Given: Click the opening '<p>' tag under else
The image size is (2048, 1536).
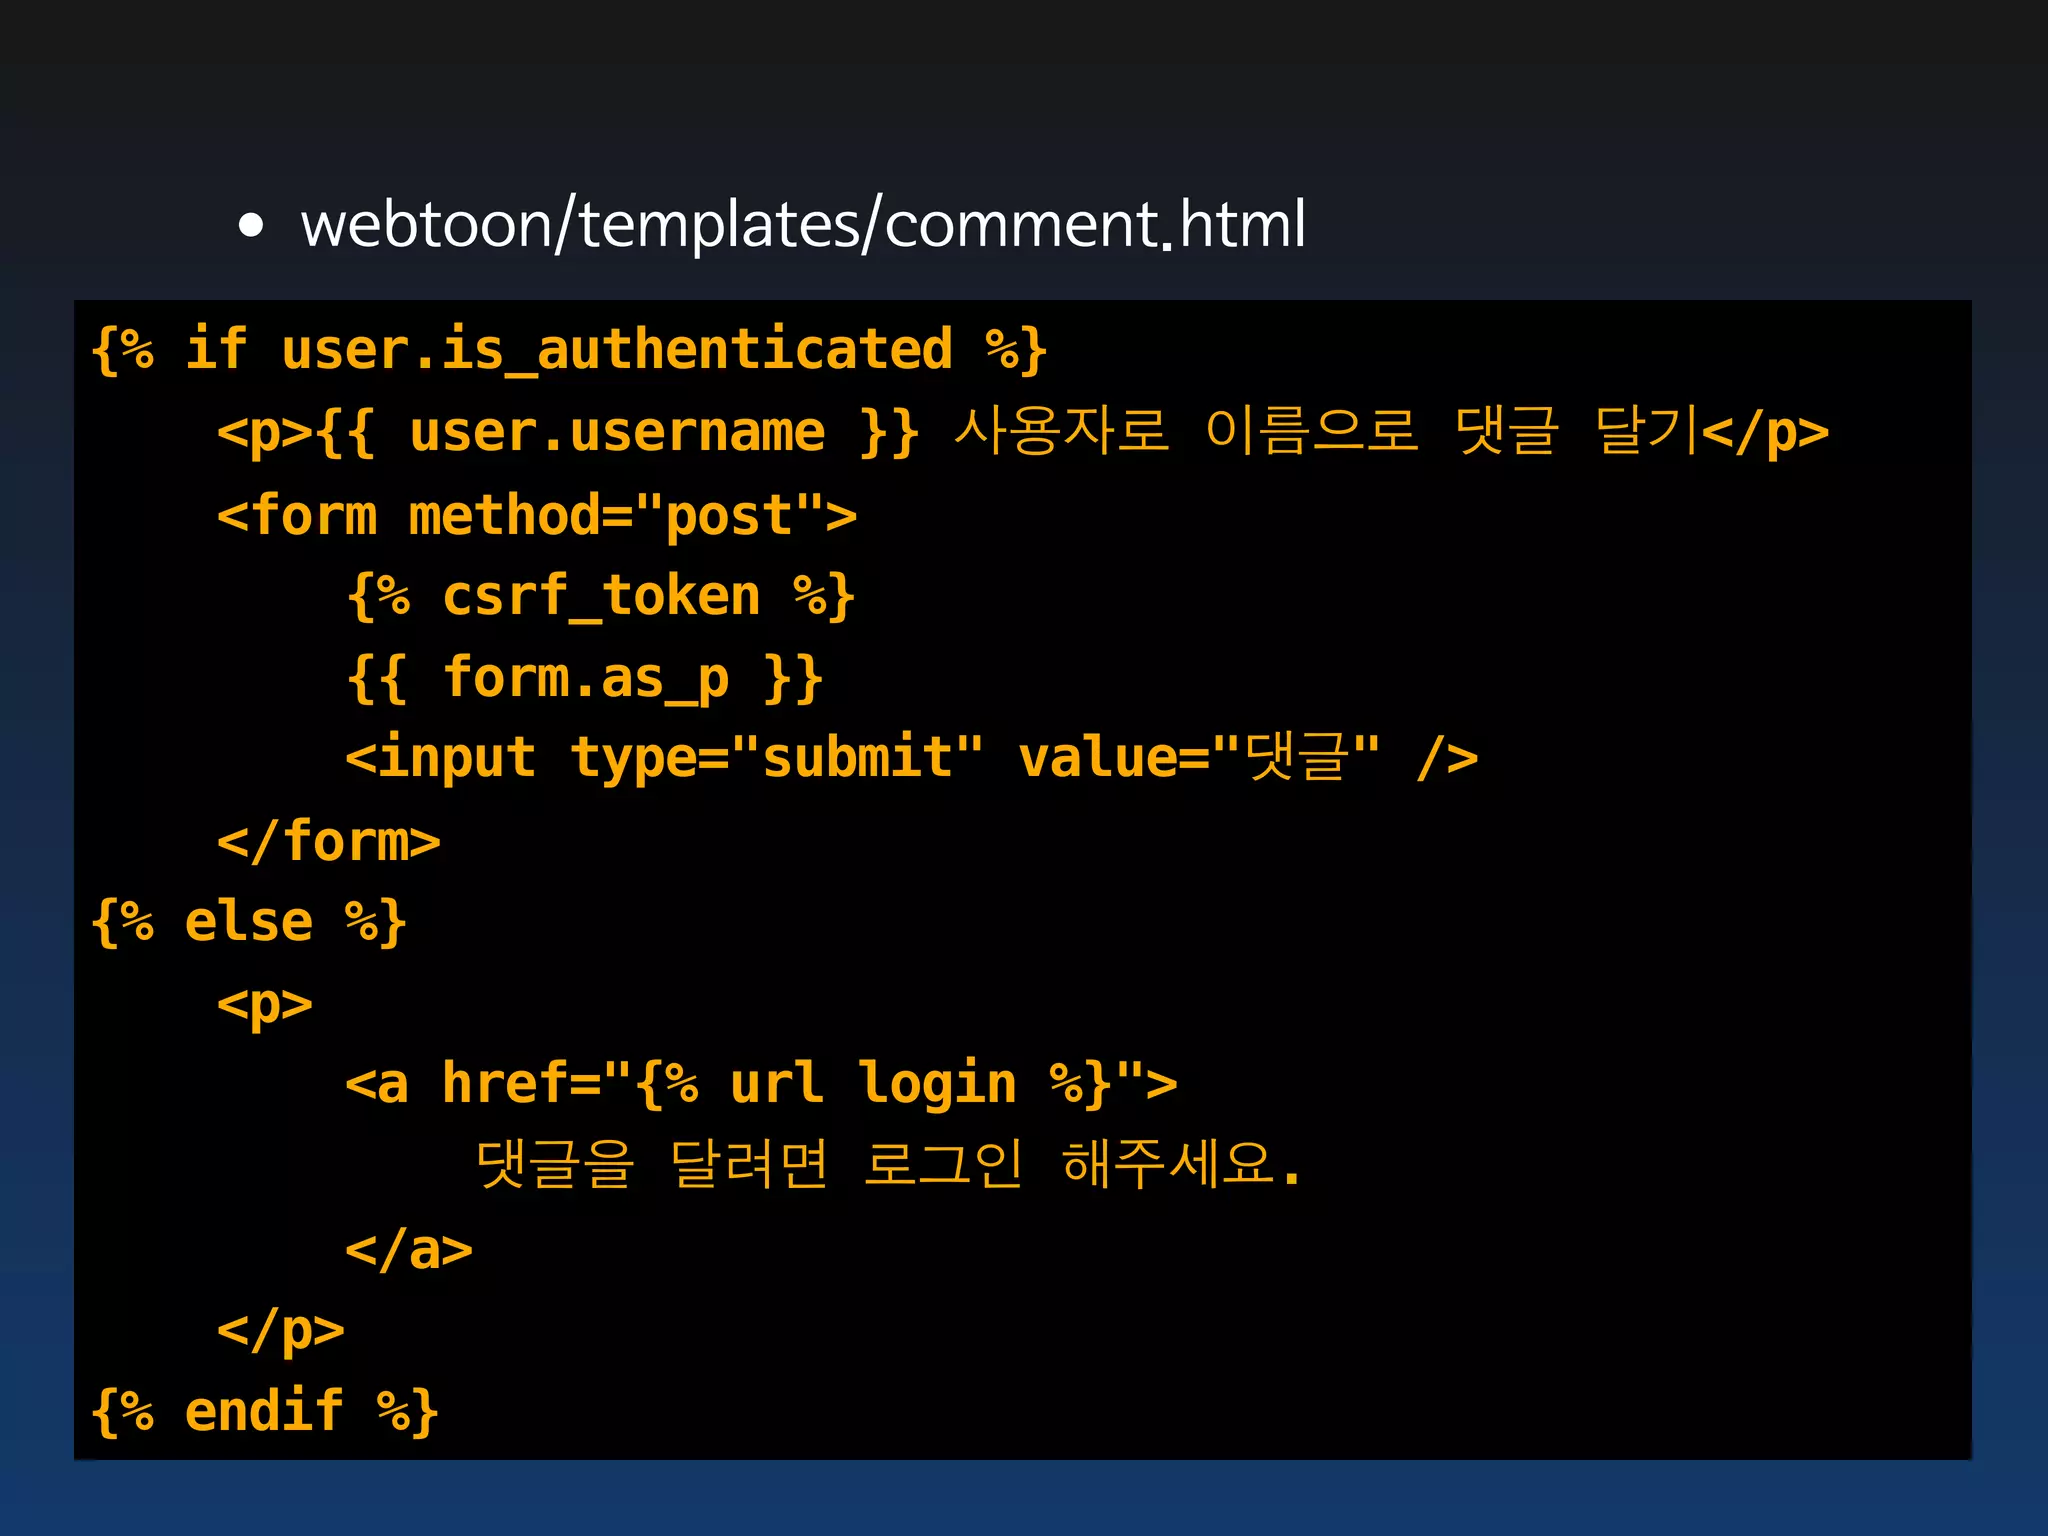Looking at the screenshot, I should [265, 1004].
